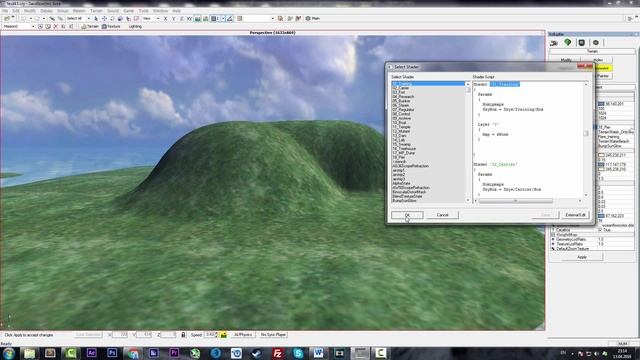Open the Tools menu
Image resolution: width=640 pixels, height=360 pixels.
click(x=144, y=11)
